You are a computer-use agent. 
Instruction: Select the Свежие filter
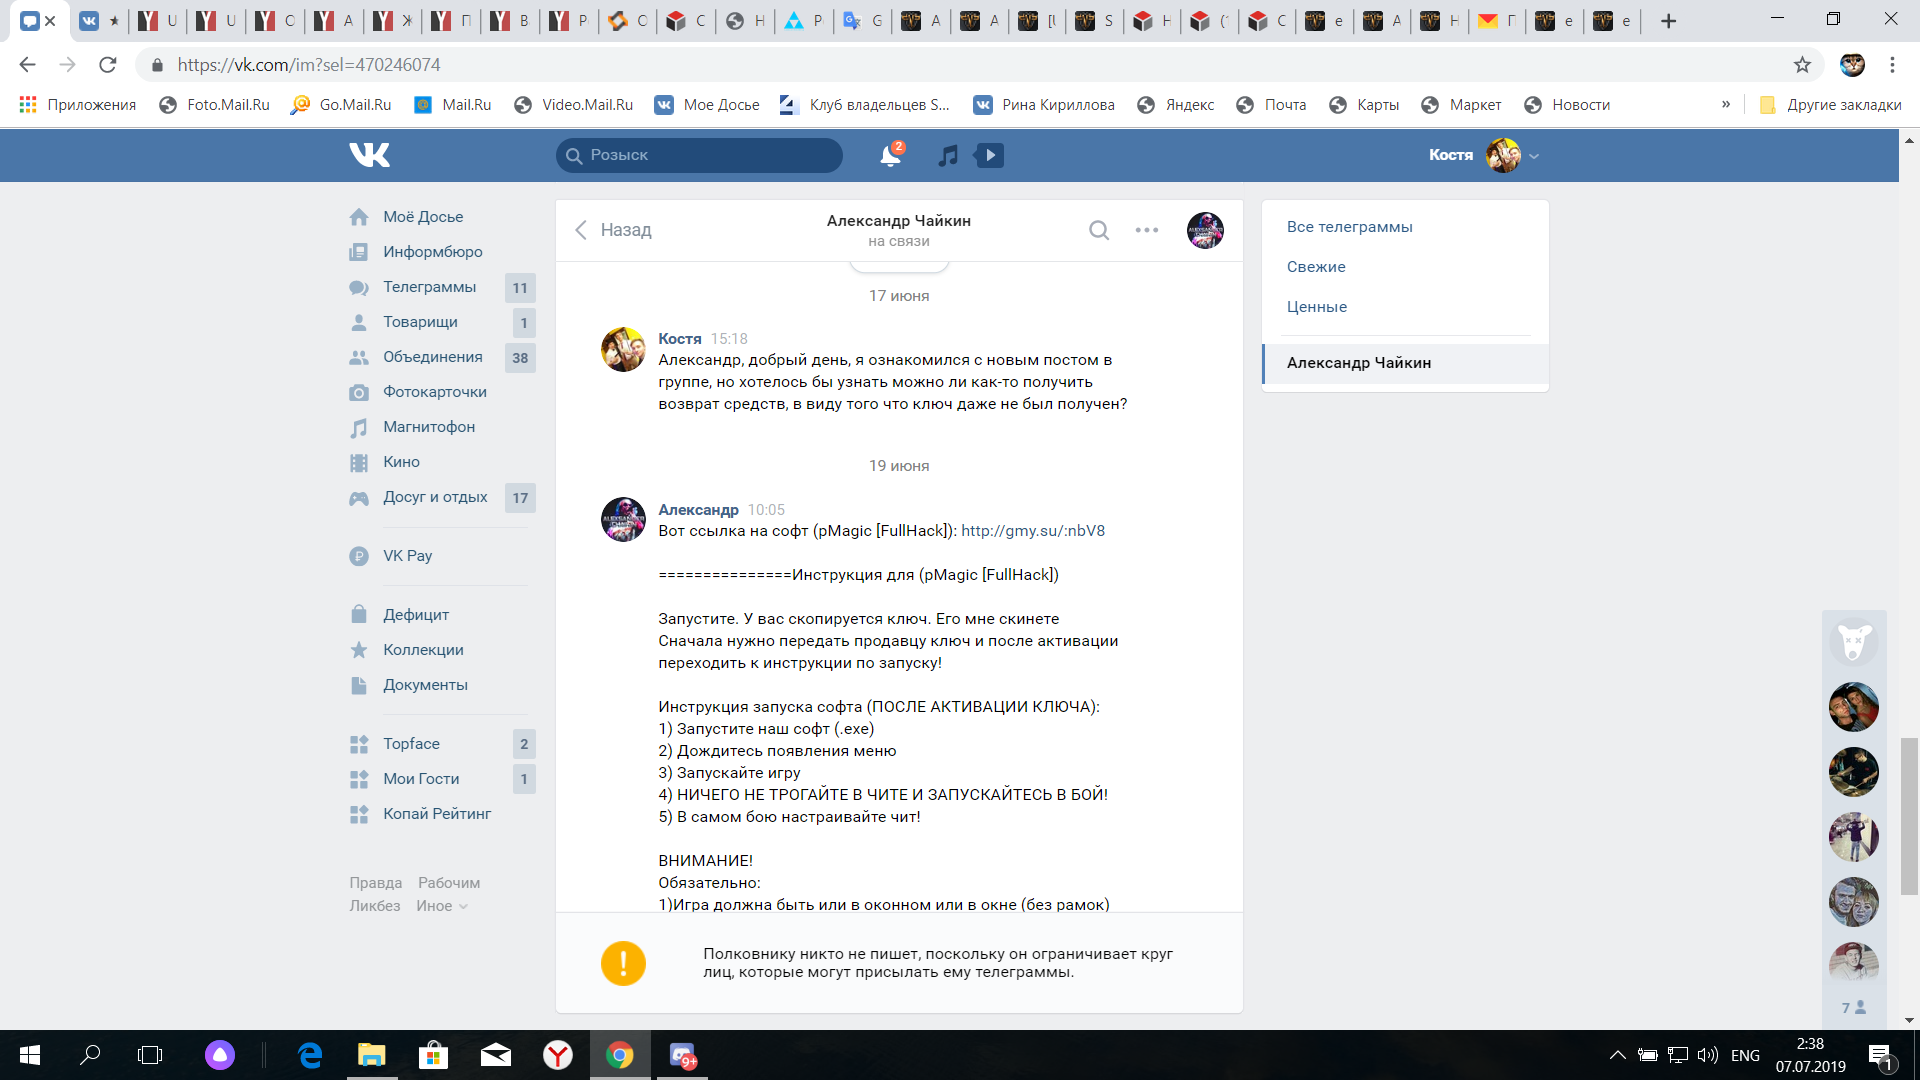tap(1316, 267)
